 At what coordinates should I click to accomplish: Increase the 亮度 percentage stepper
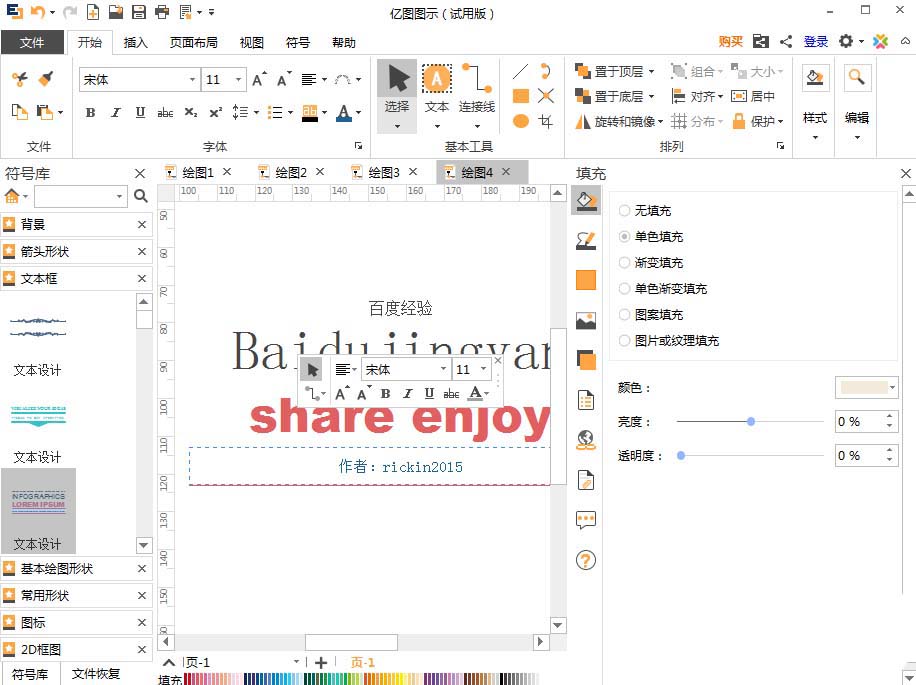(889, 416)
